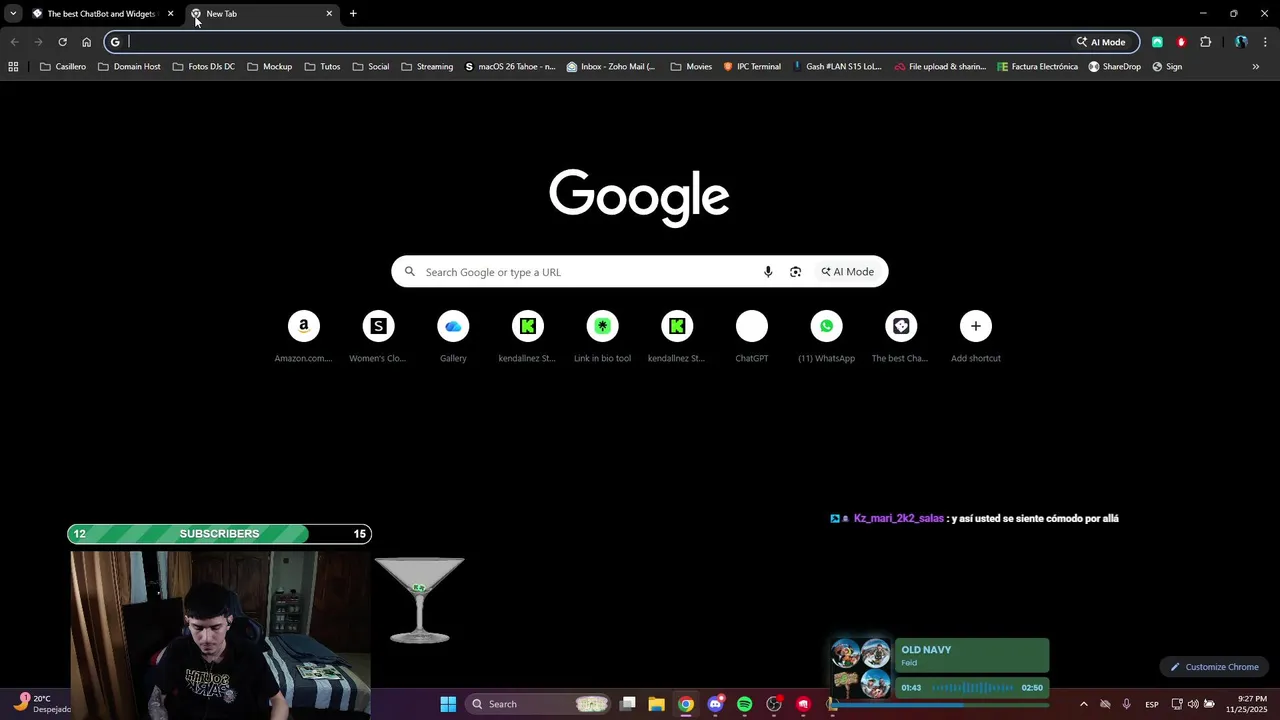
Task: Open The best Cha... shortcut tile
Action: click(x=901, y=337)
